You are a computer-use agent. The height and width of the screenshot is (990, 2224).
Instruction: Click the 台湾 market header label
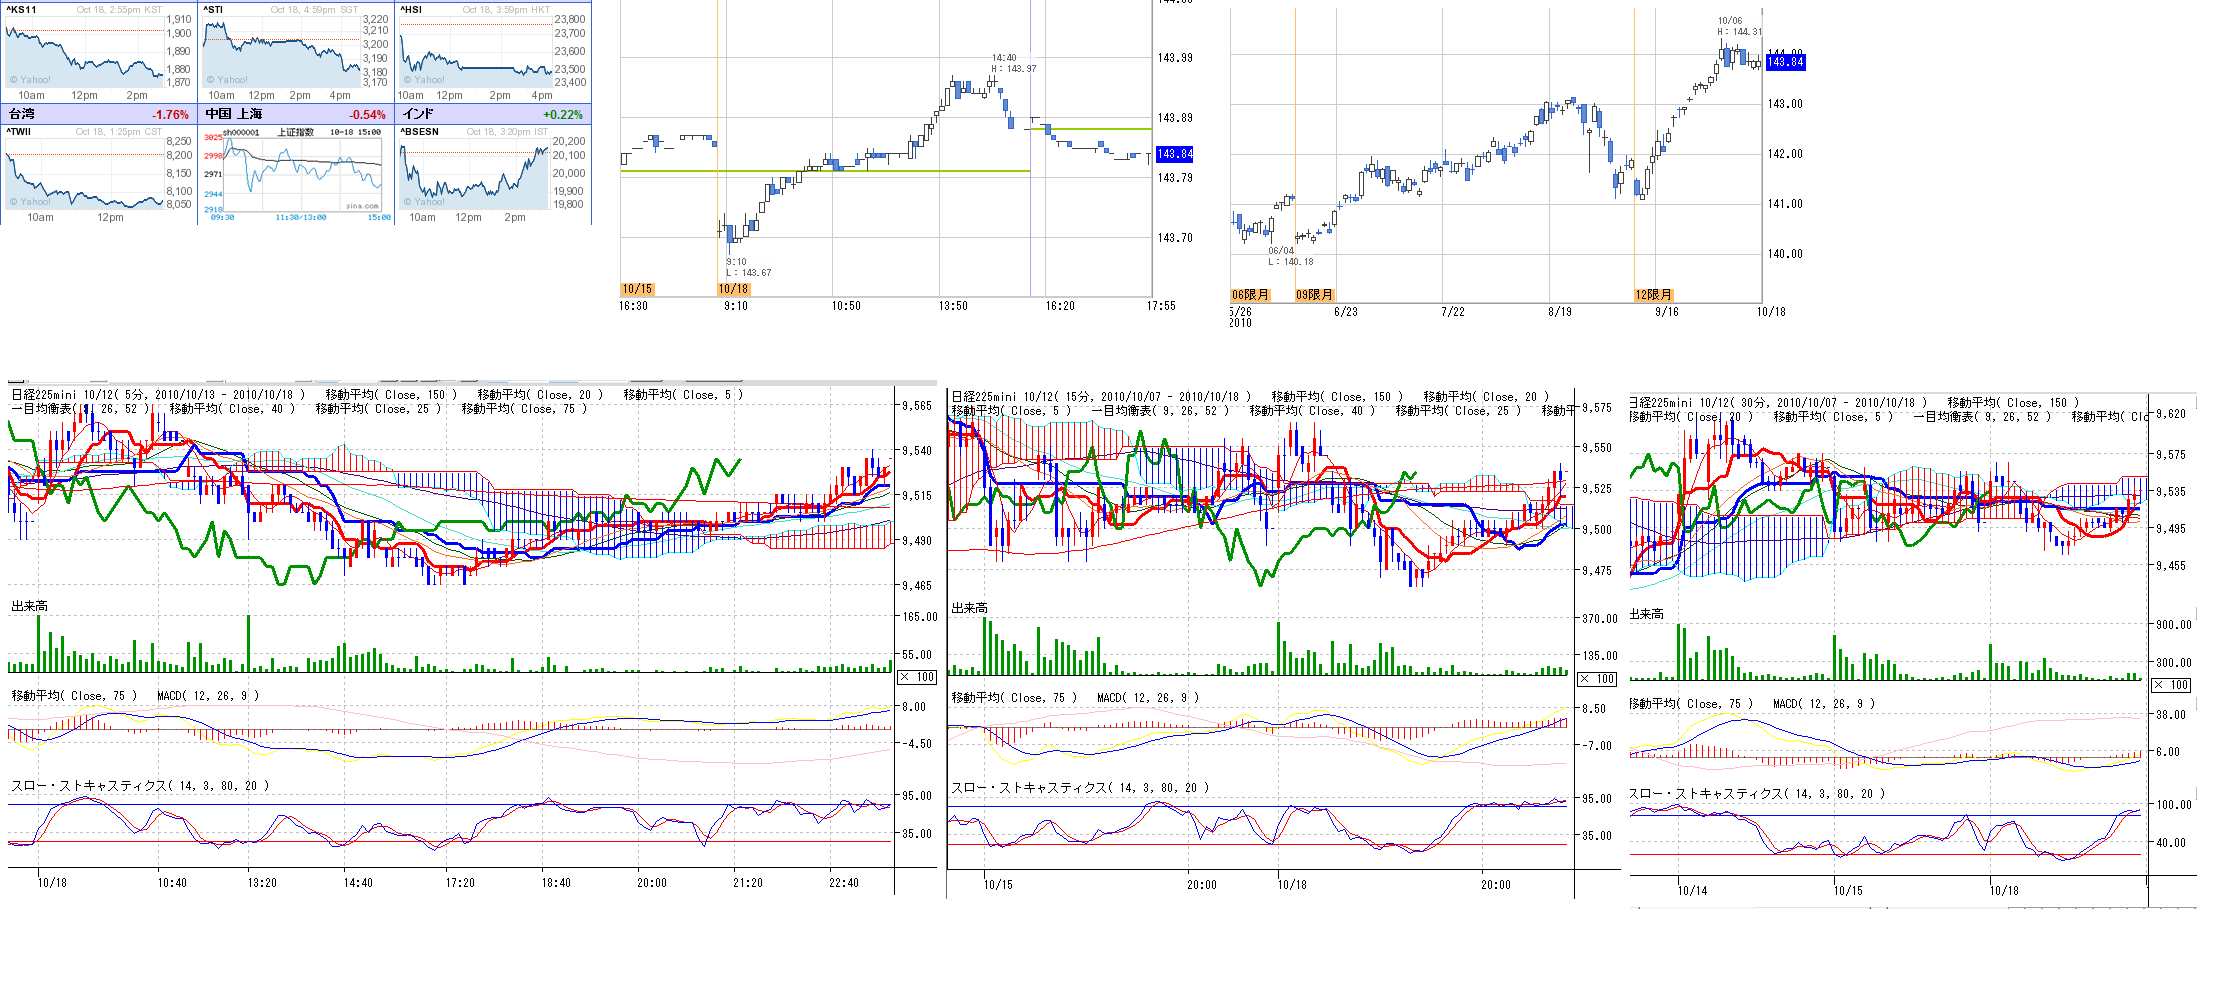pyautogui.click(x=22, y=114)
